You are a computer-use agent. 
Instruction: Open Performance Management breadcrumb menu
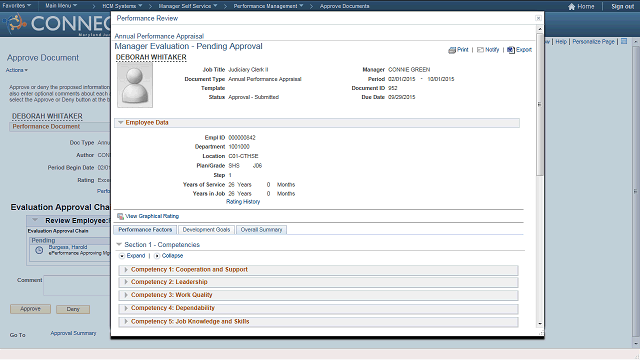pos(268,6)
